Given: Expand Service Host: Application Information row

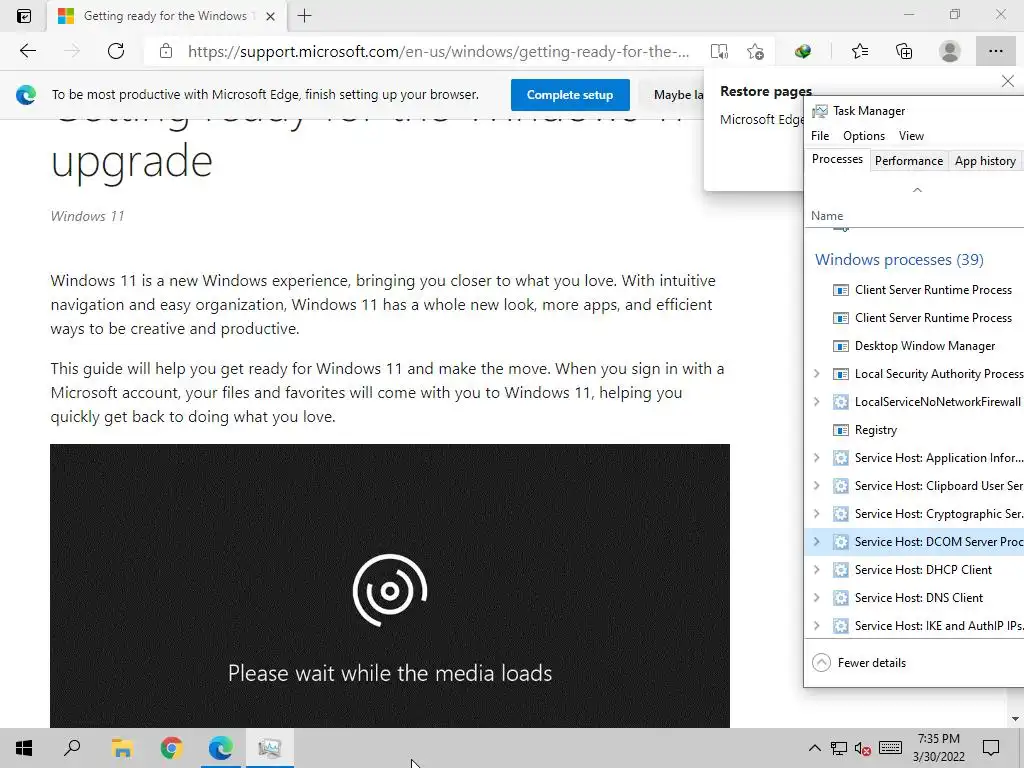Looking at the screenshot, I should [816, 458].
